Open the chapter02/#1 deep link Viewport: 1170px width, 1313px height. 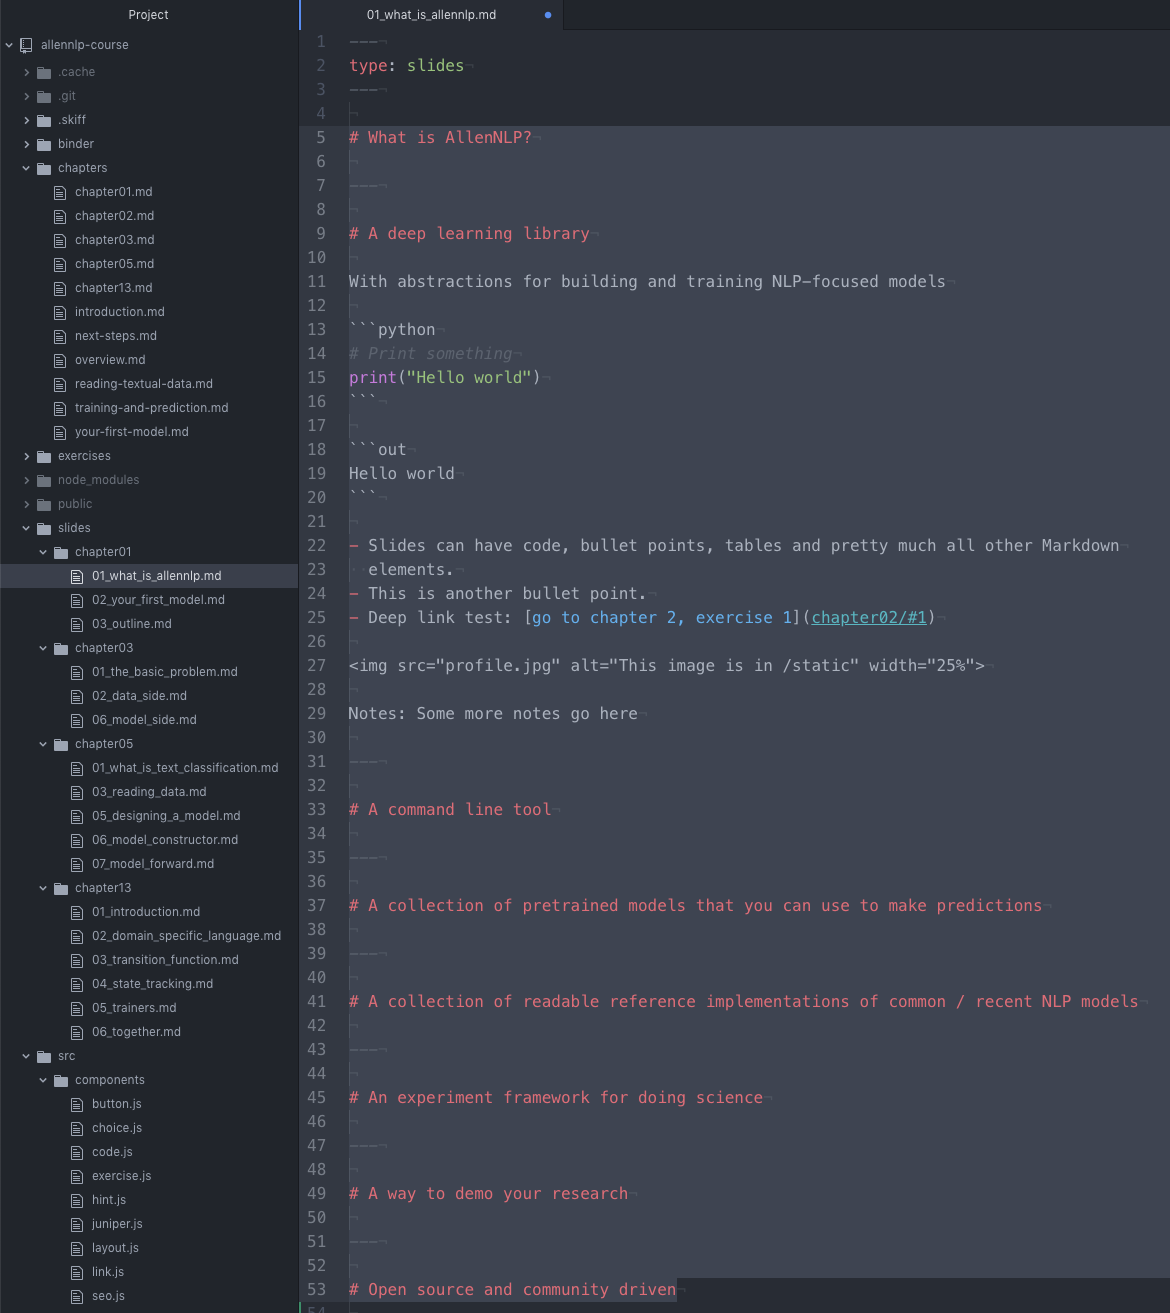(868, 617)
